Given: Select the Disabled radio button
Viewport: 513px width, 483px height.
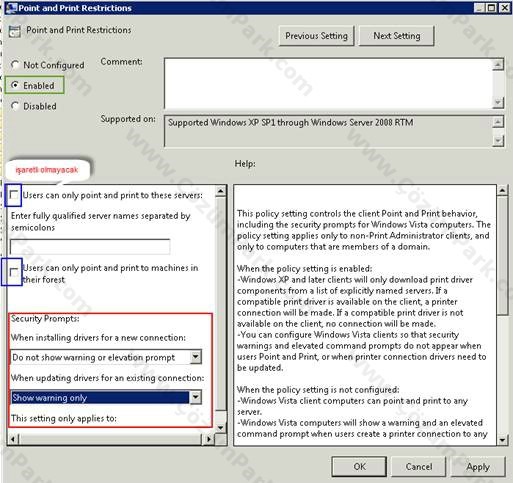Looking at the screenshot, I should click(x=15, y=106).
